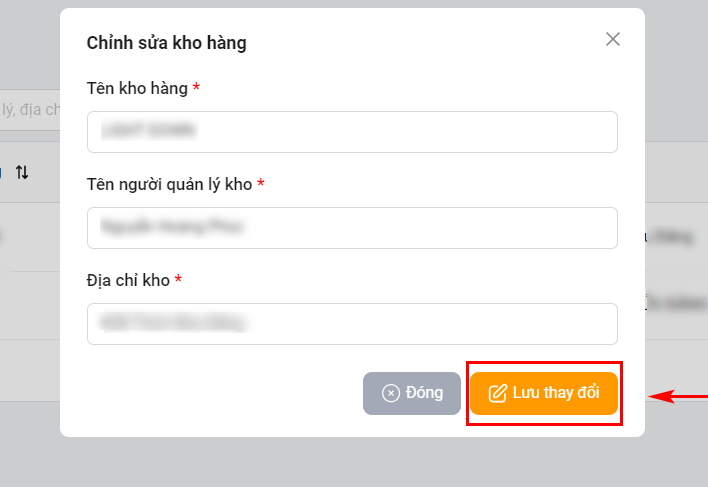This screenshot has height=487, width=708.
Task: Save with the orange Lưu thay đổi button
Action: tap(544, 393)
